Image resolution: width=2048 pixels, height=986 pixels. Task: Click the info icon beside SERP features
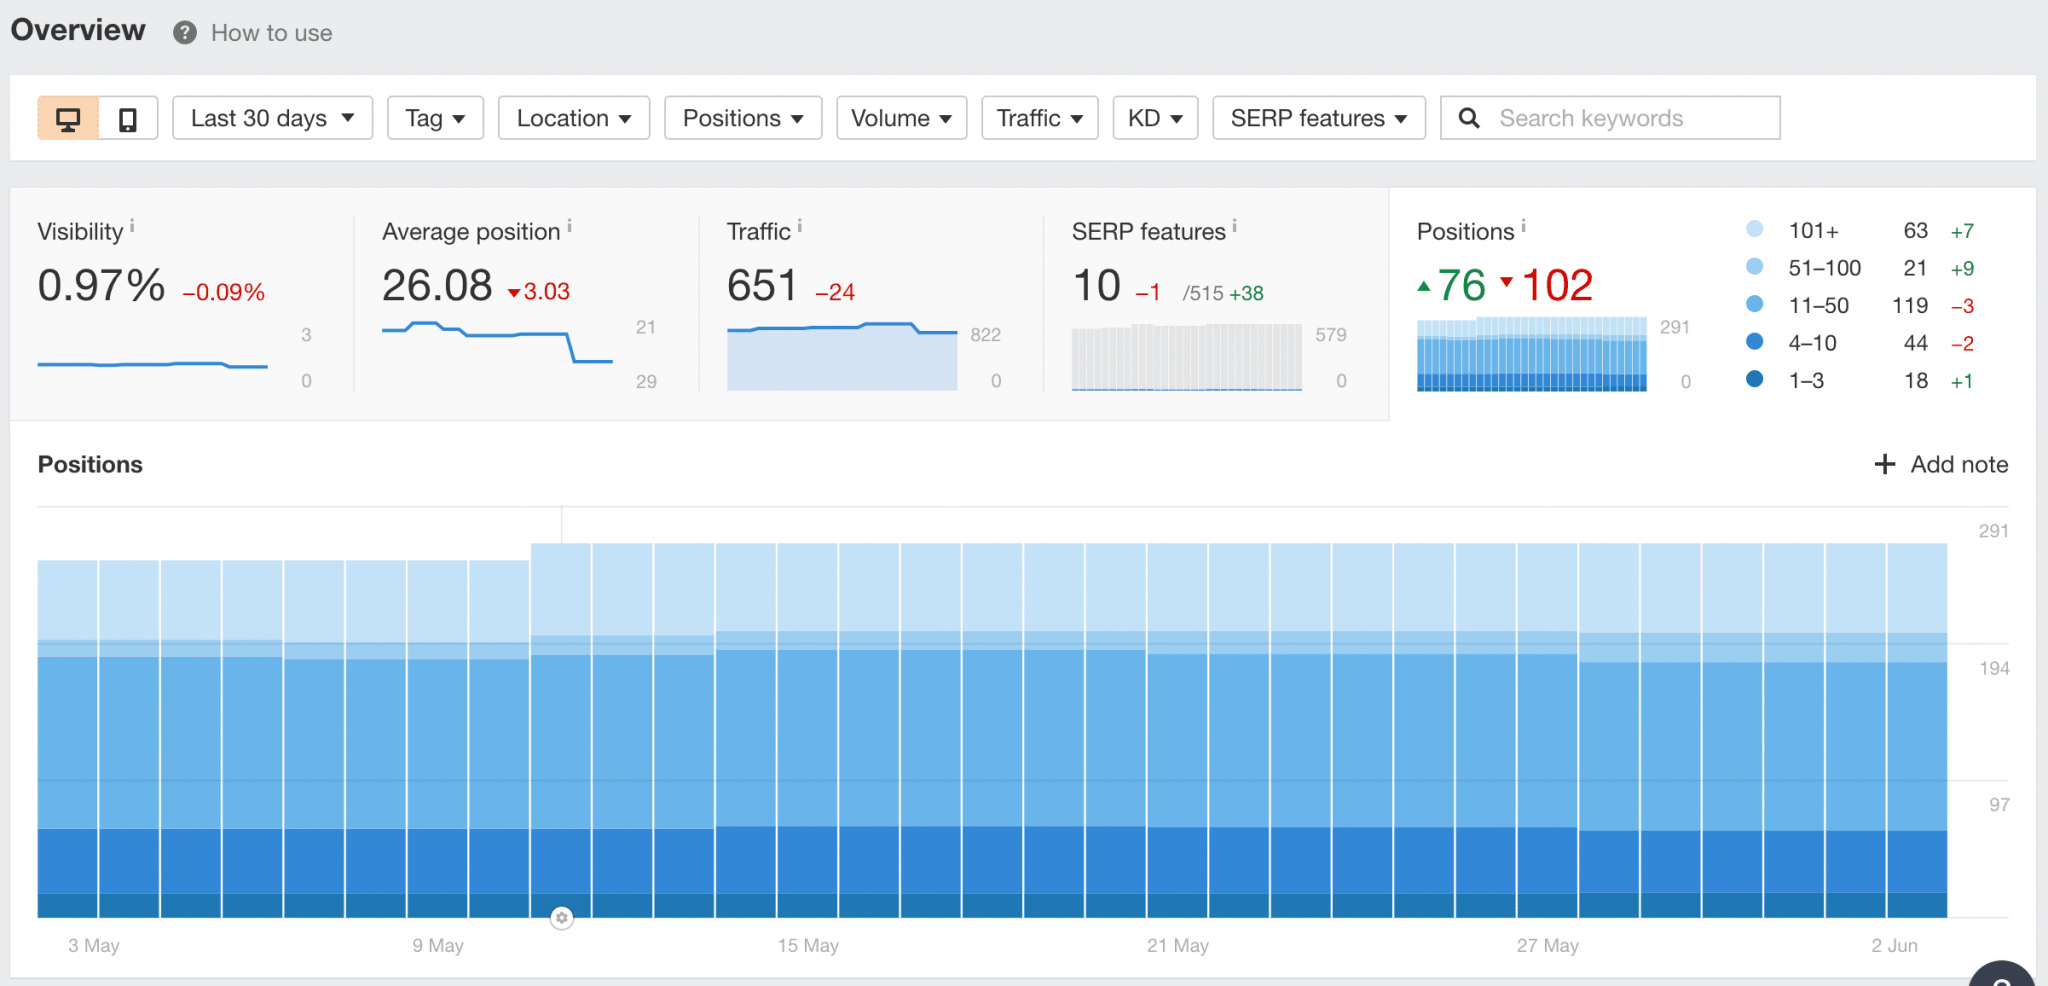click(x=1235, y=224)
